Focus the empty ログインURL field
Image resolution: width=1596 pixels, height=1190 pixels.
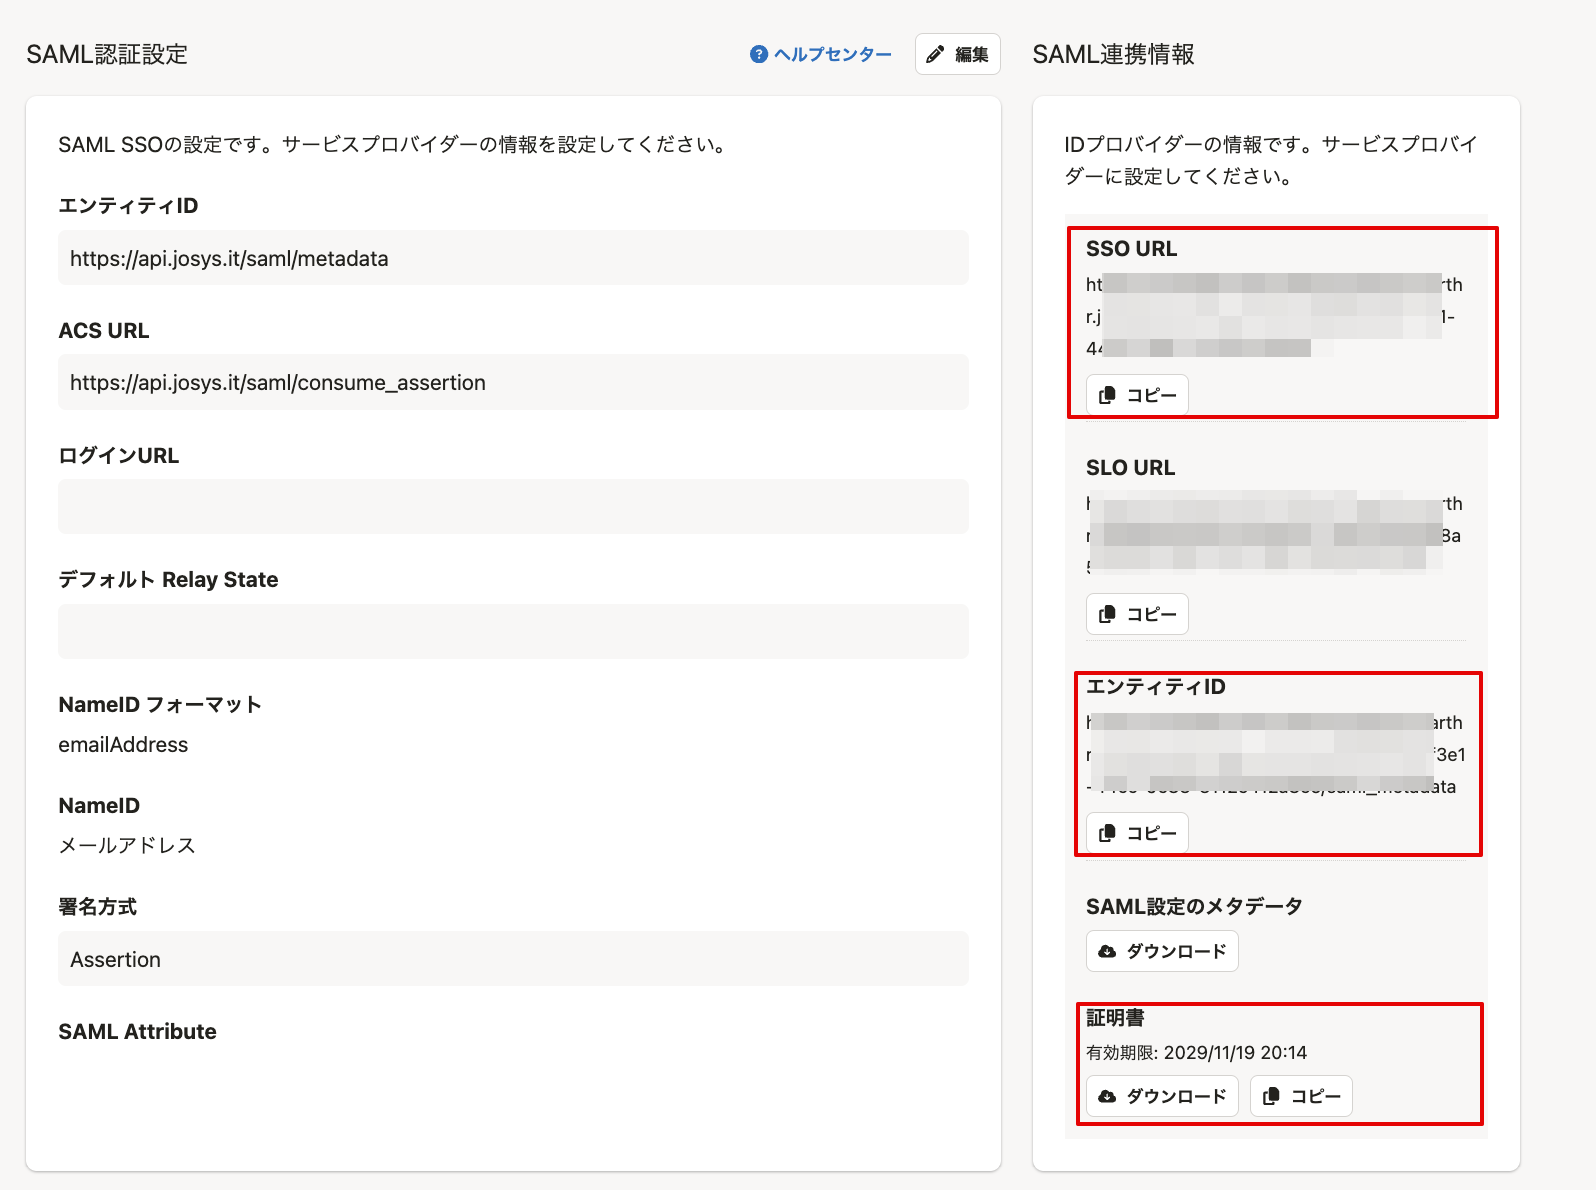coord(513,507)
